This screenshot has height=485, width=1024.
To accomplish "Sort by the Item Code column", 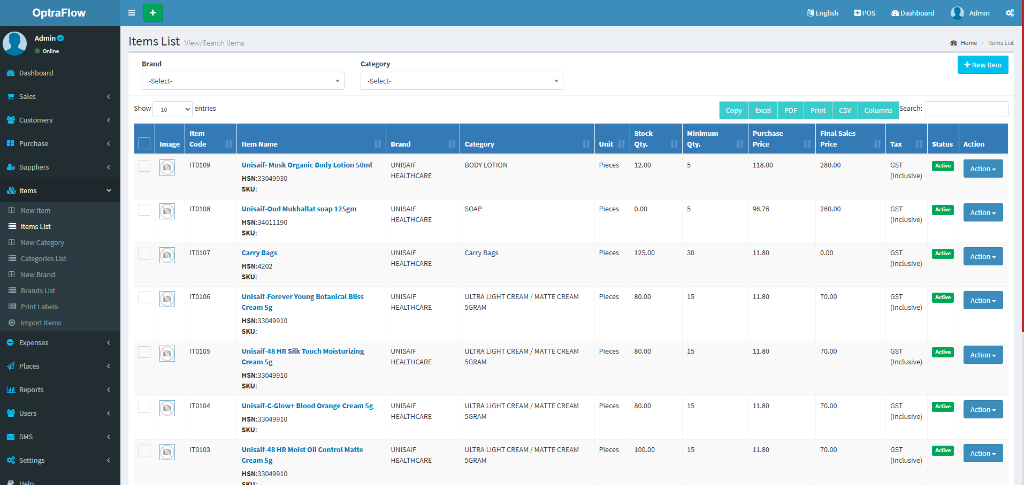I will click(x=210, y=138).
